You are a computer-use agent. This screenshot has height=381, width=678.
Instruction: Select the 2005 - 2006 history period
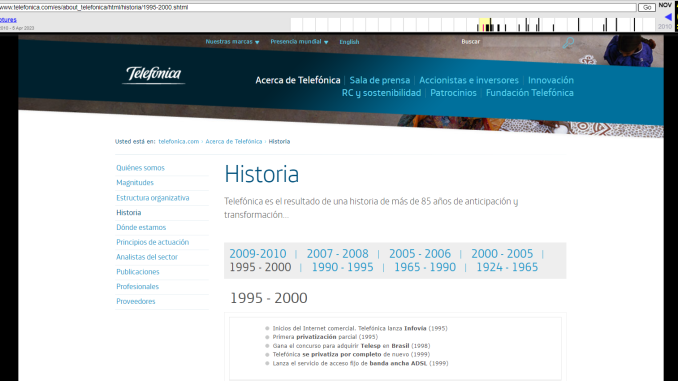[420, 254]
